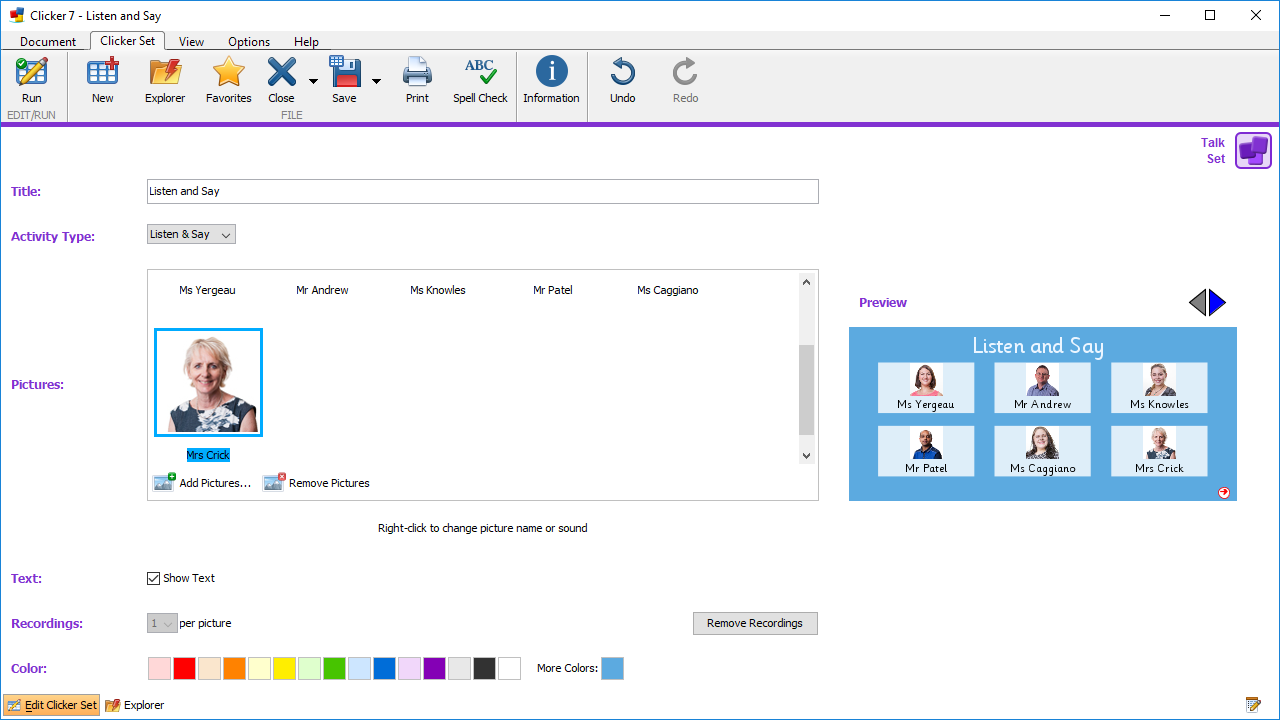Click the Ms Caggiano name in pictures list

(x=667, y=290)
